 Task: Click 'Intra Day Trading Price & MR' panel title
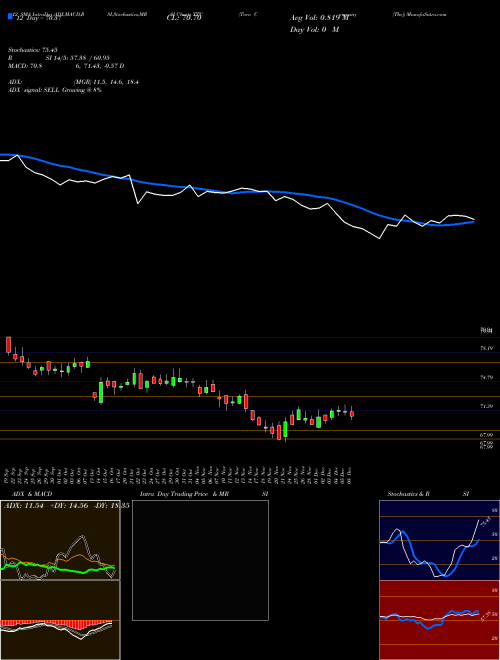(x=185, y=494)
